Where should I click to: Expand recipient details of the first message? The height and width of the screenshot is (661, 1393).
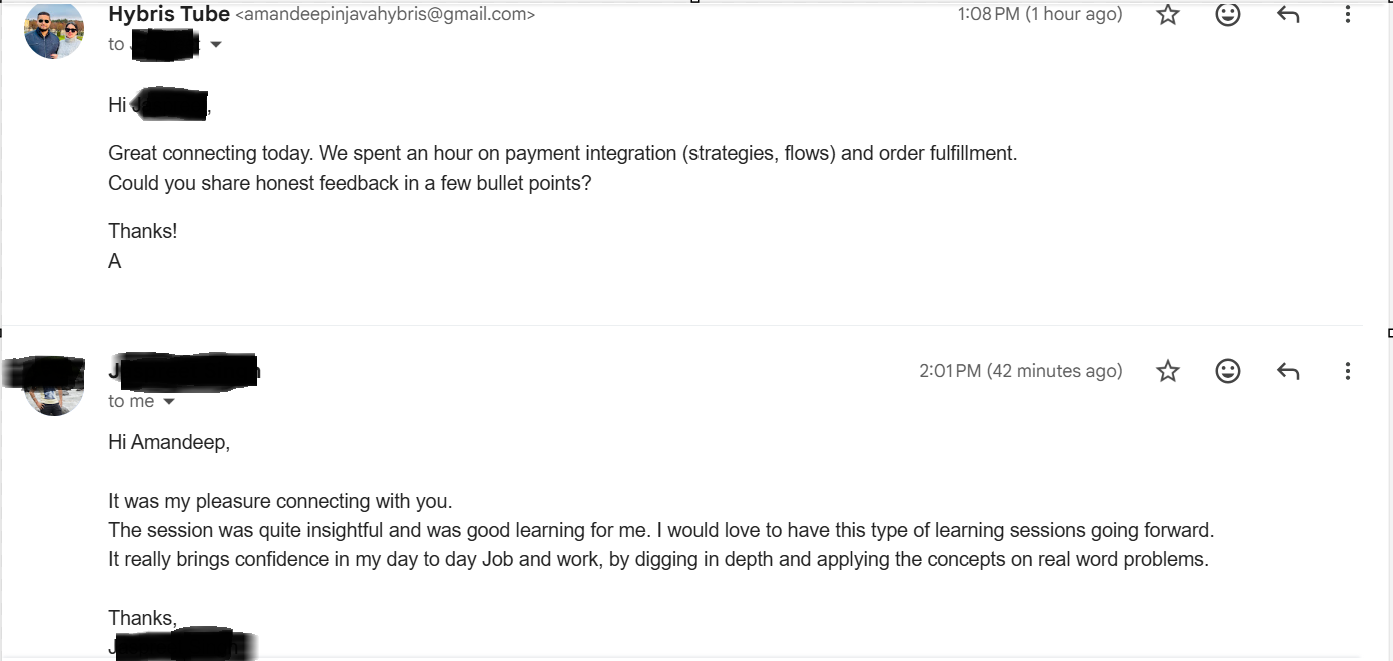216,44
